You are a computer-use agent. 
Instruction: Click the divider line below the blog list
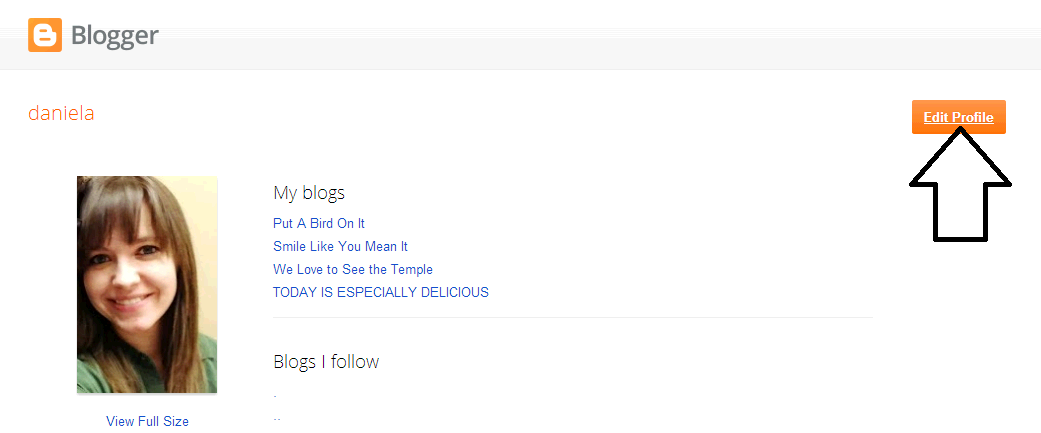(572, 318)
